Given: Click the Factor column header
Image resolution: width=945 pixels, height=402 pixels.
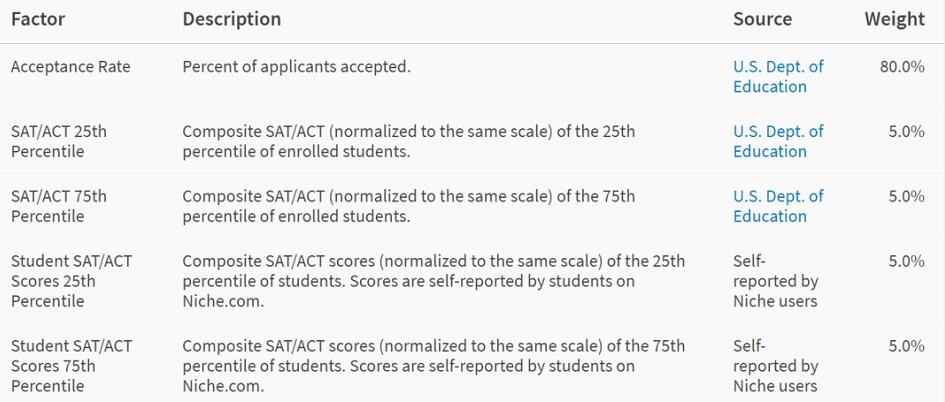Looking at the screenshot, I should [x=38, y=19].
